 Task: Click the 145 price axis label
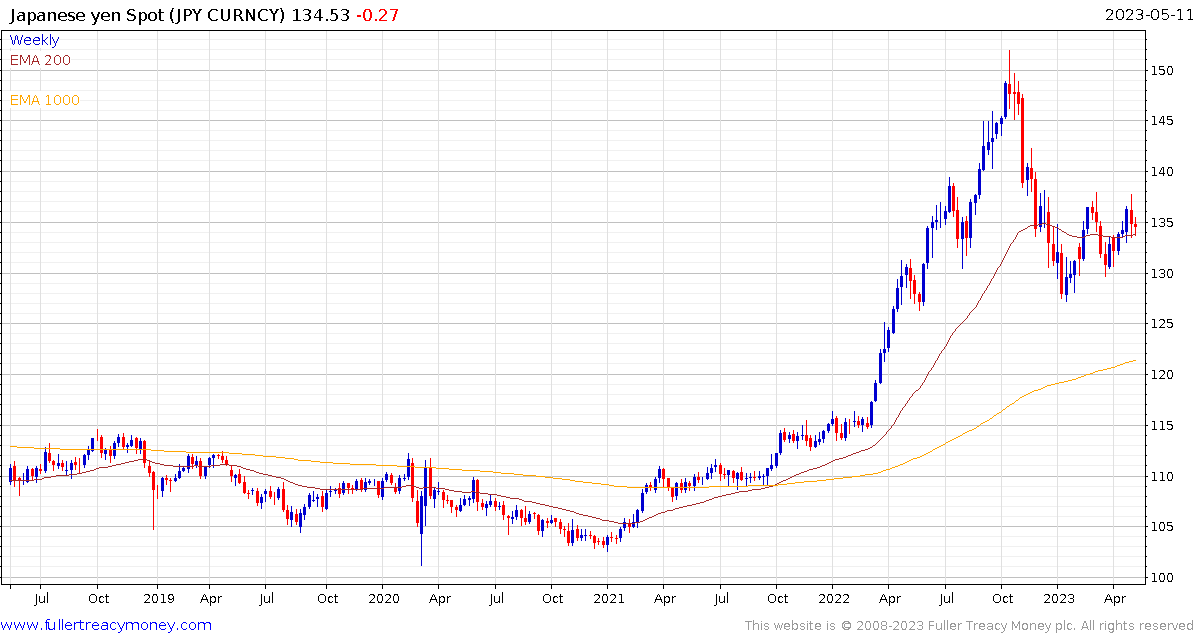pyautogui.click(x=1162, y=121)
